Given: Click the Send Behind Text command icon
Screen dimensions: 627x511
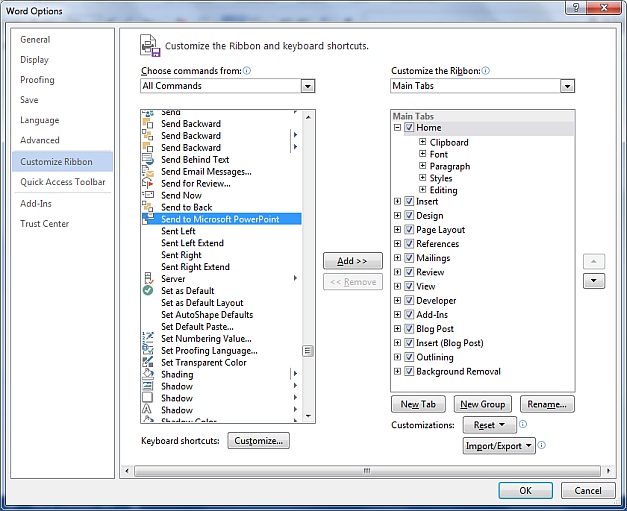Looking at the screenshot, I should point(148,160).
